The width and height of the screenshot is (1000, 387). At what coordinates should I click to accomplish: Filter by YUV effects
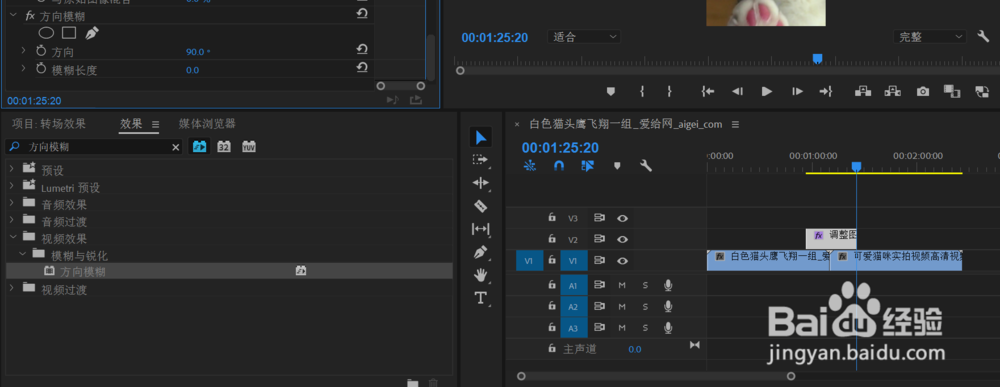[x=249, y=147]
